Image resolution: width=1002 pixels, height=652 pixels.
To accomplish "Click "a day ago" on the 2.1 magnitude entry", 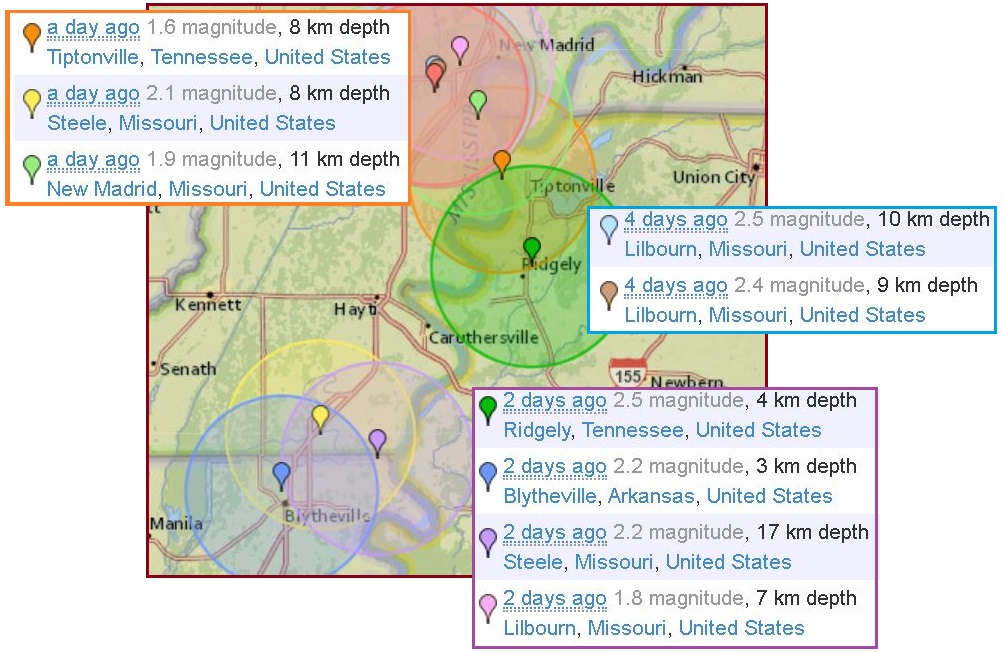I will (93, 94).
